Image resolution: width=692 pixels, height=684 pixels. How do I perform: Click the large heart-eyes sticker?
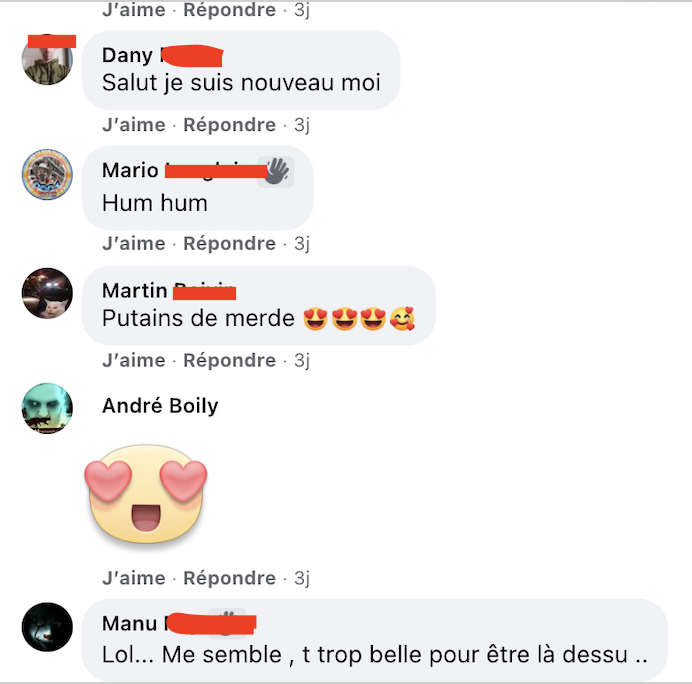146,494
